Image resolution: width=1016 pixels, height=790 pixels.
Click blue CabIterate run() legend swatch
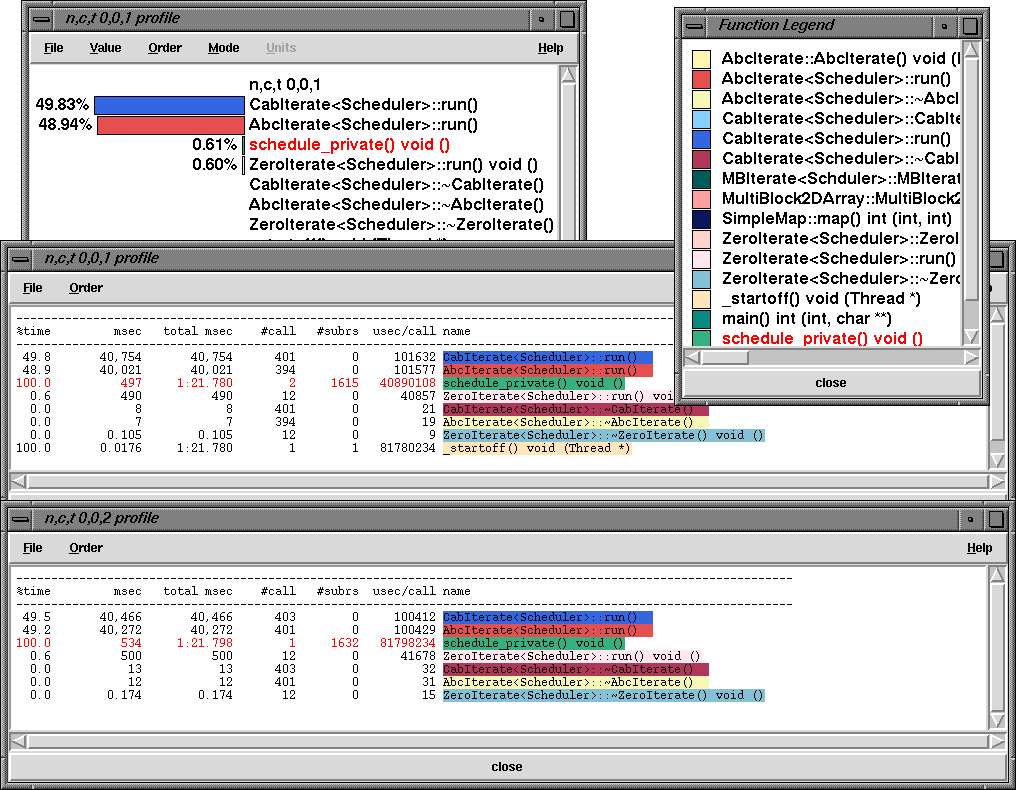click(701, 139)
